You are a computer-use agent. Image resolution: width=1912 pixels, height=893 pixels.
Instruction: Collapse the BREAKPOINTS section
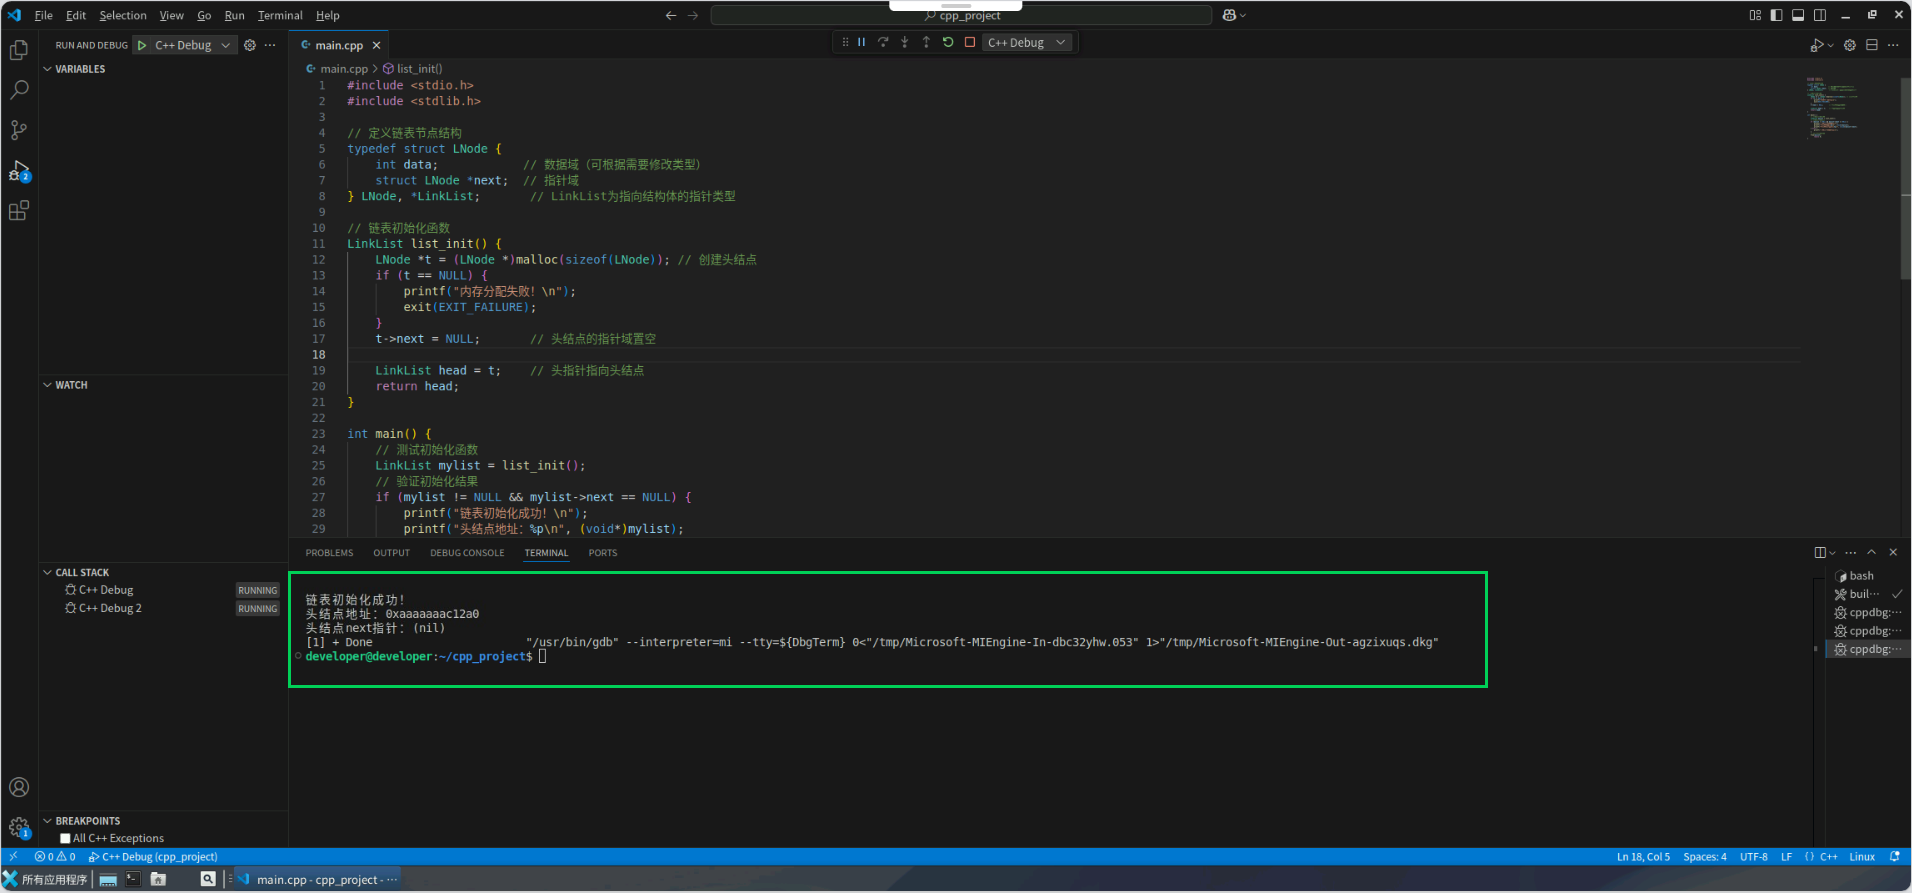(87, 821)
